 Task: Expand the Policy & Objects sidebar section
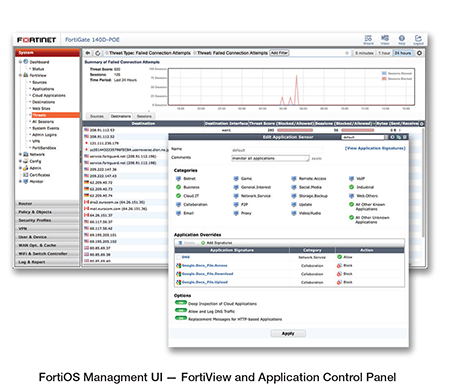click(x=47, y=212)
